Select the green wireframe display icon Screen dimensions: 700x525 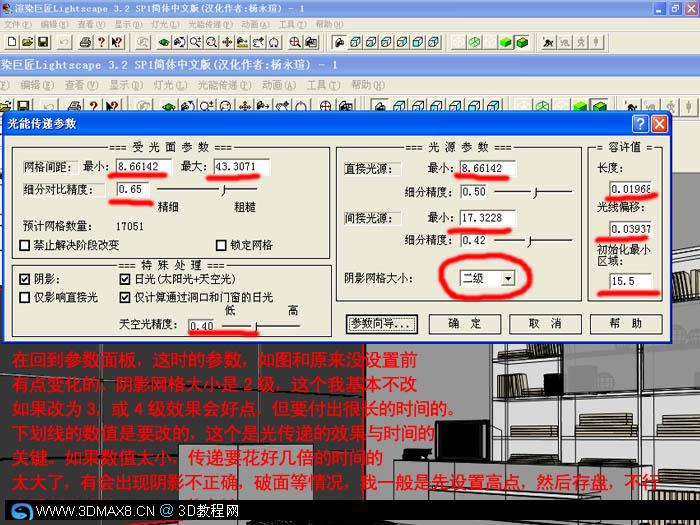coord(474,42)
